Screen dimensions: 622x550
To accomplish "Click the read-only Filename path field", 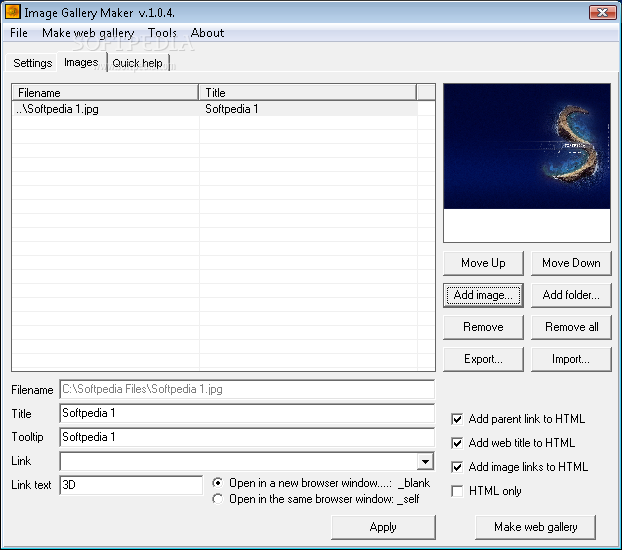I will 247,389.
